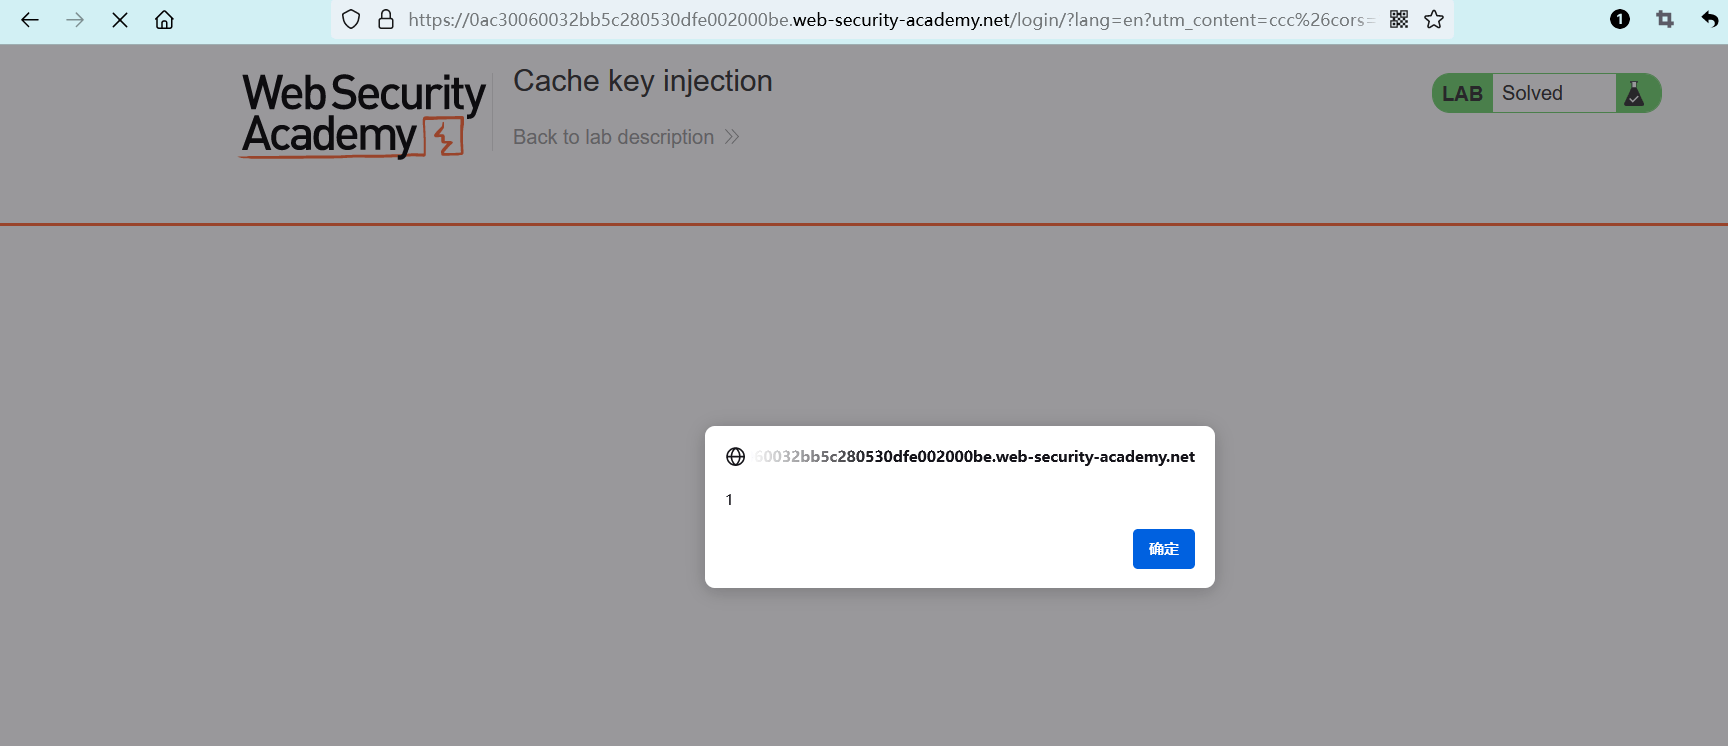Confirm the alert with 确定 button
This screenshot has width=1728, height=746.
pos(1163,549)
